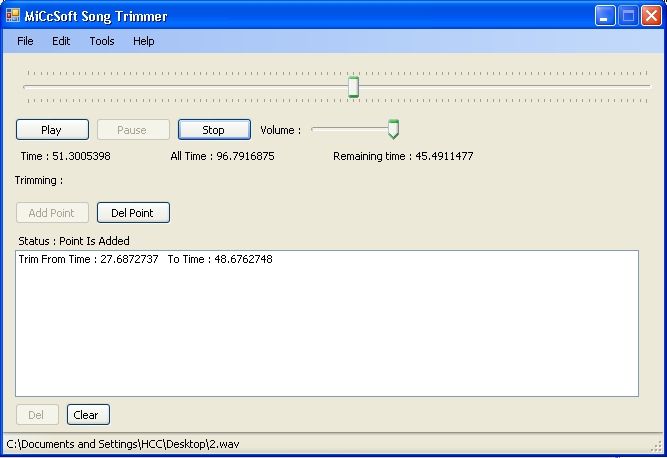
Task: Click the Volume slider thumb
Action: pos(393,129)
